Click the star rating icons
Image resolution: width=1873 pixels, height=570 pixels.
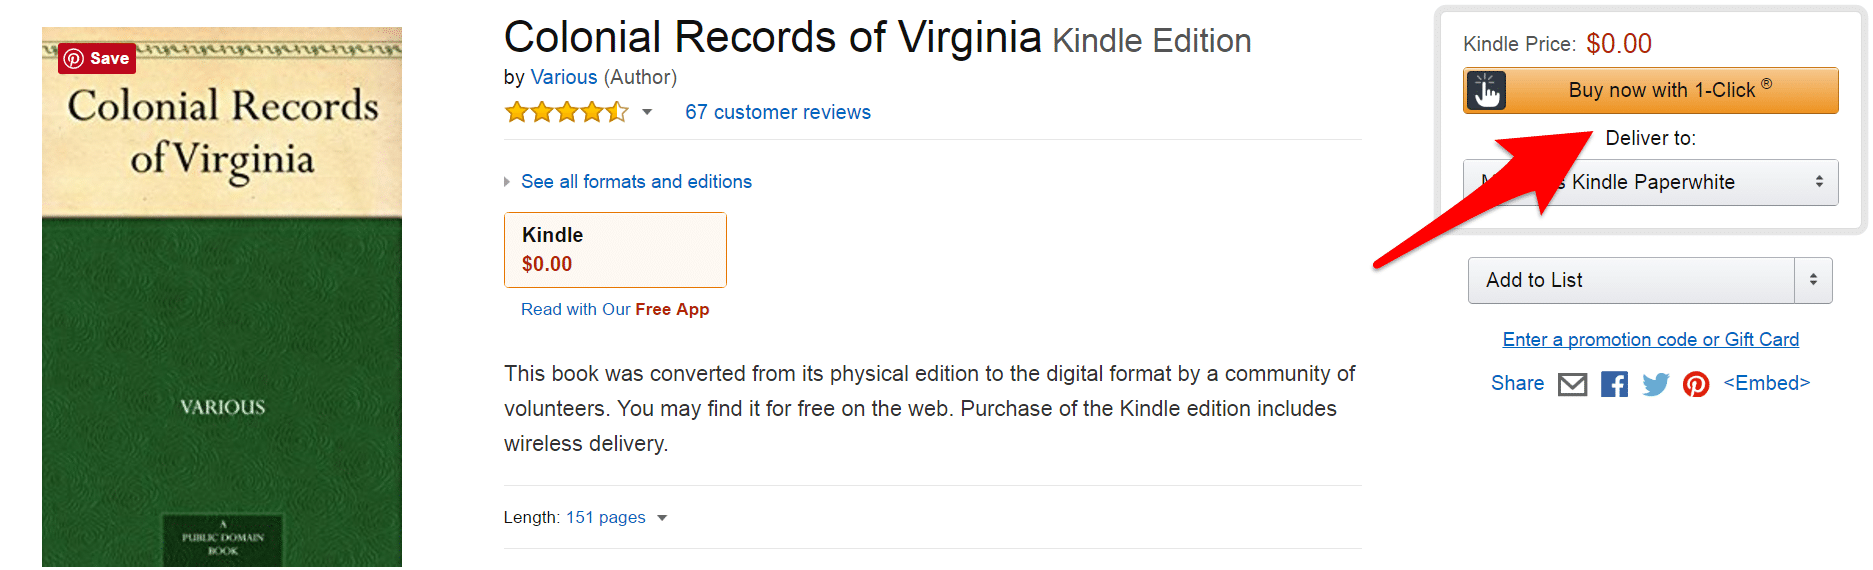566,112
